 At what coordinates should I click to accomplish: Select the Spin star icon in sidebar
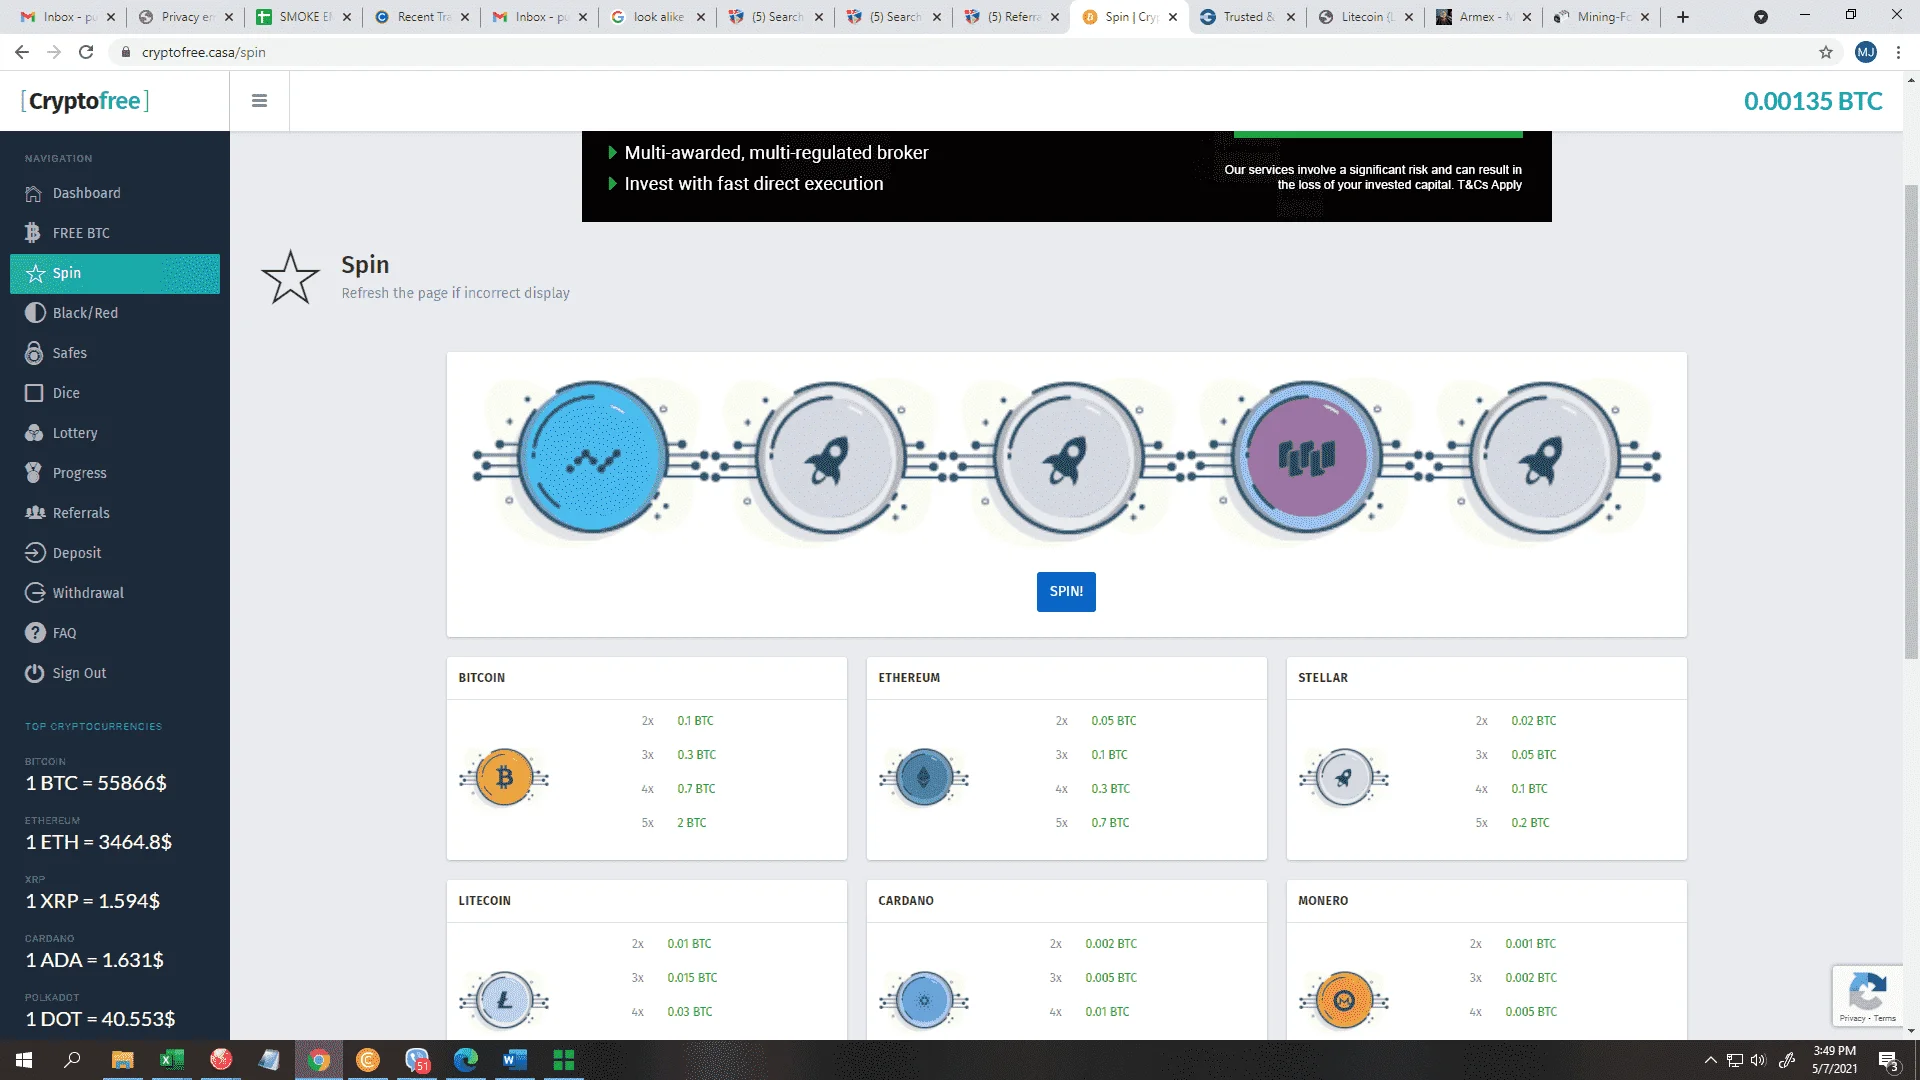tap(35, 273)
